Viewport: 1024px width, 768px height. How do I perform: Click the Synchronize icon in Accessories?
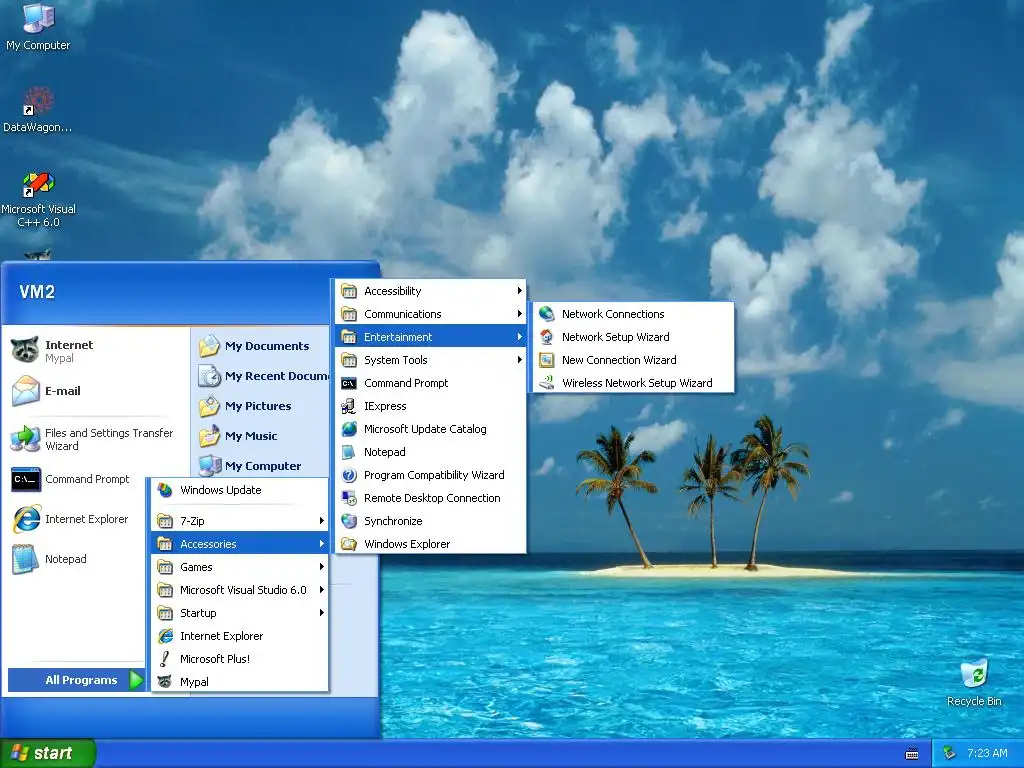pyautogui.click(x=349, y=521)
